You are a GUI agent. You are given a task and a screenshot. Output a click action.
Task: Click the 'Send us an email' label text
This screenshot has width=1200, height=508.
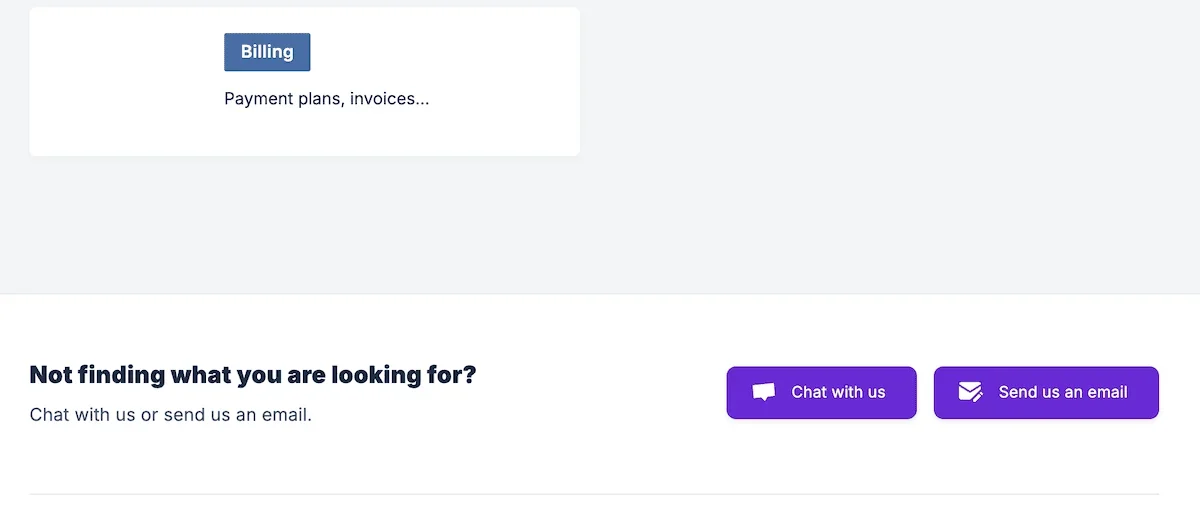1063,392
